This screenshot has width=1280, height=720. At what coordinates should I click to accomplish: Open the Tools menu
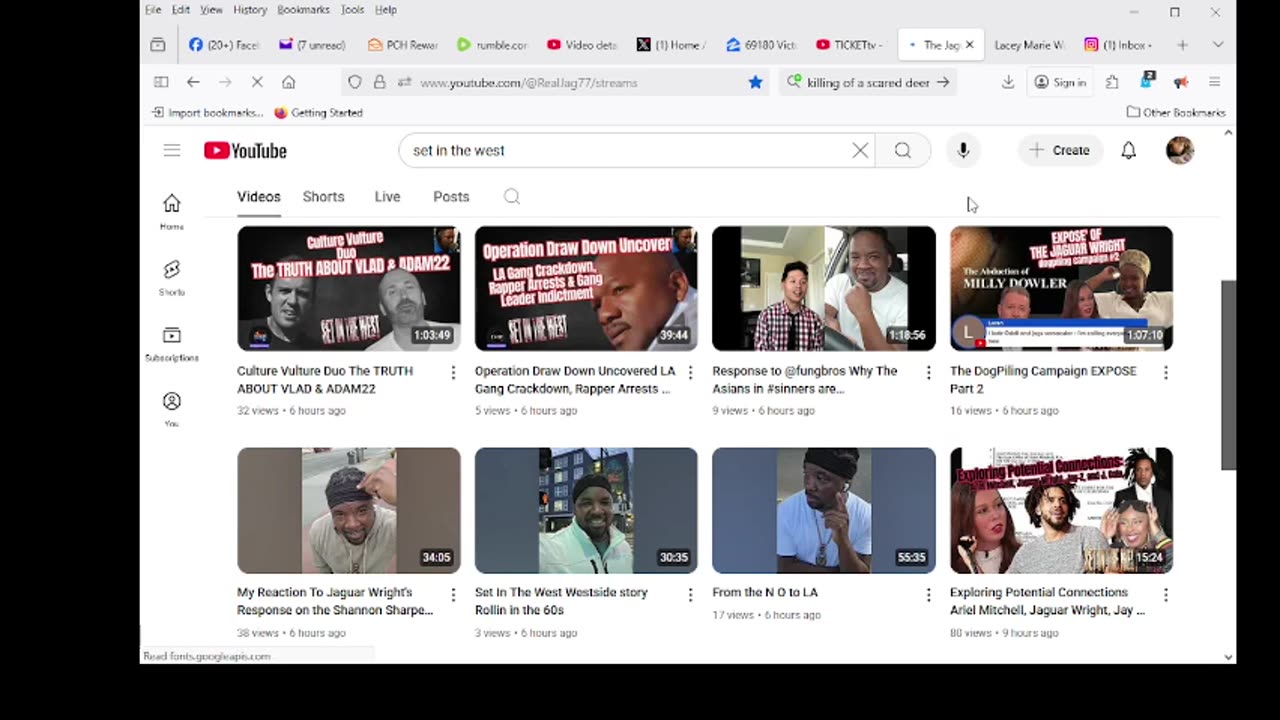click(352, 10)
